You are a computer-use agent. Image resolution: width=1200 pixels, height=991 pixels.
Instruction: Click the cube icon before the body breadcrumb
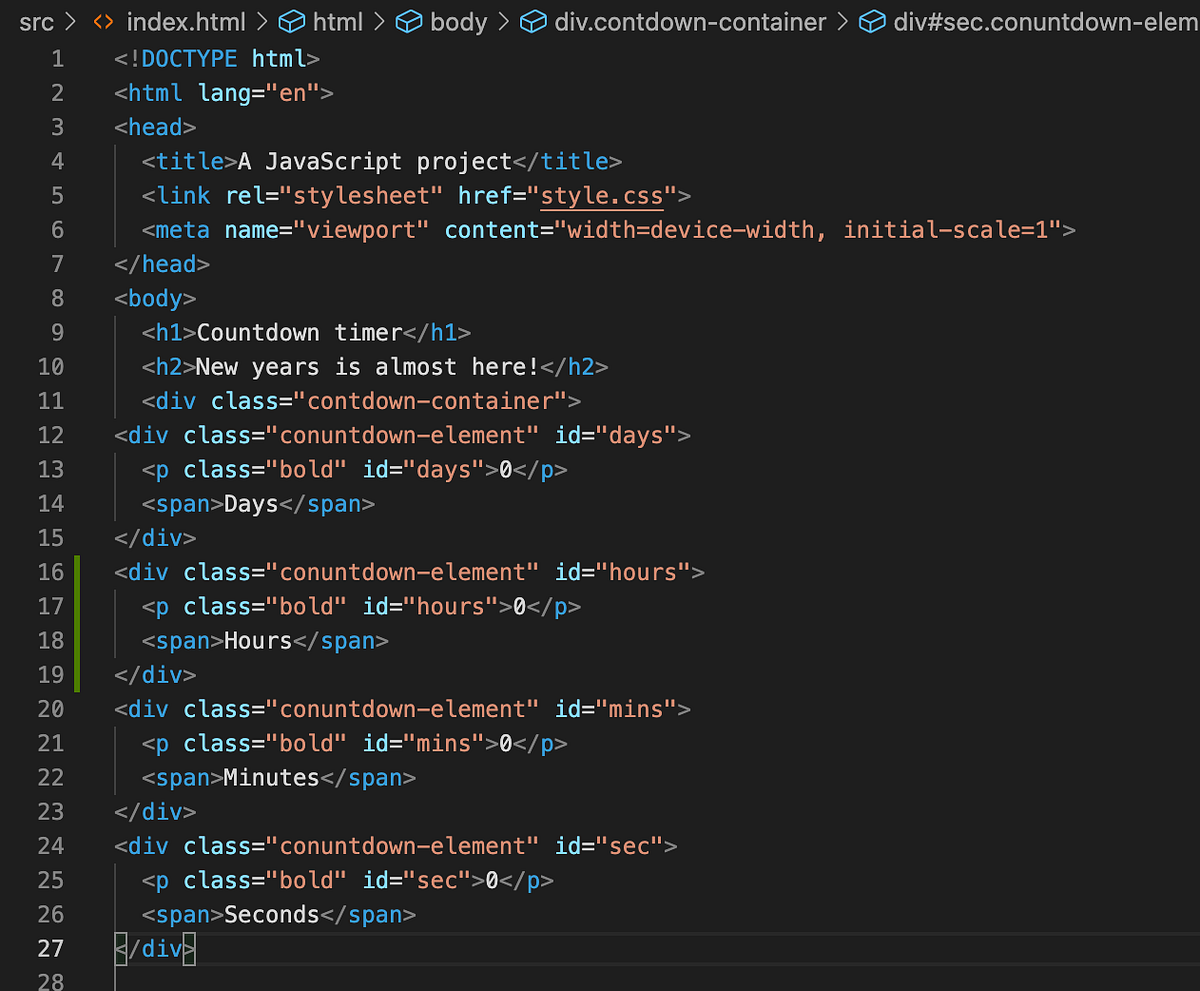(409, 21)
